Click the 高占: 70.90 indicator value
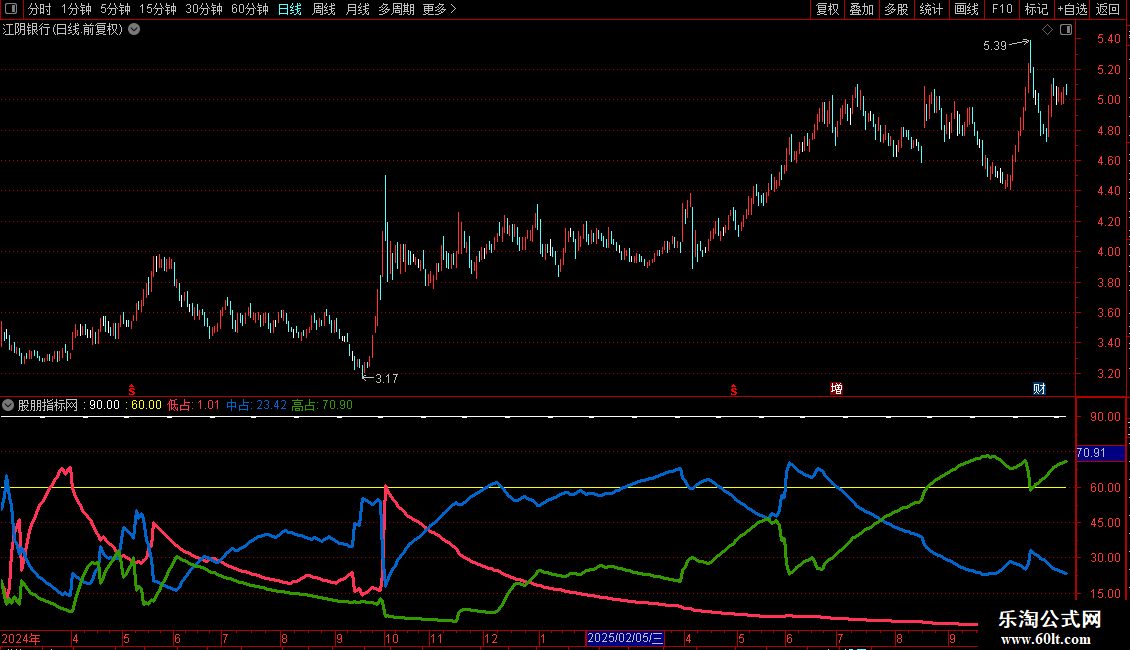This screenshot has width=1130, height=650. point(322,405)
